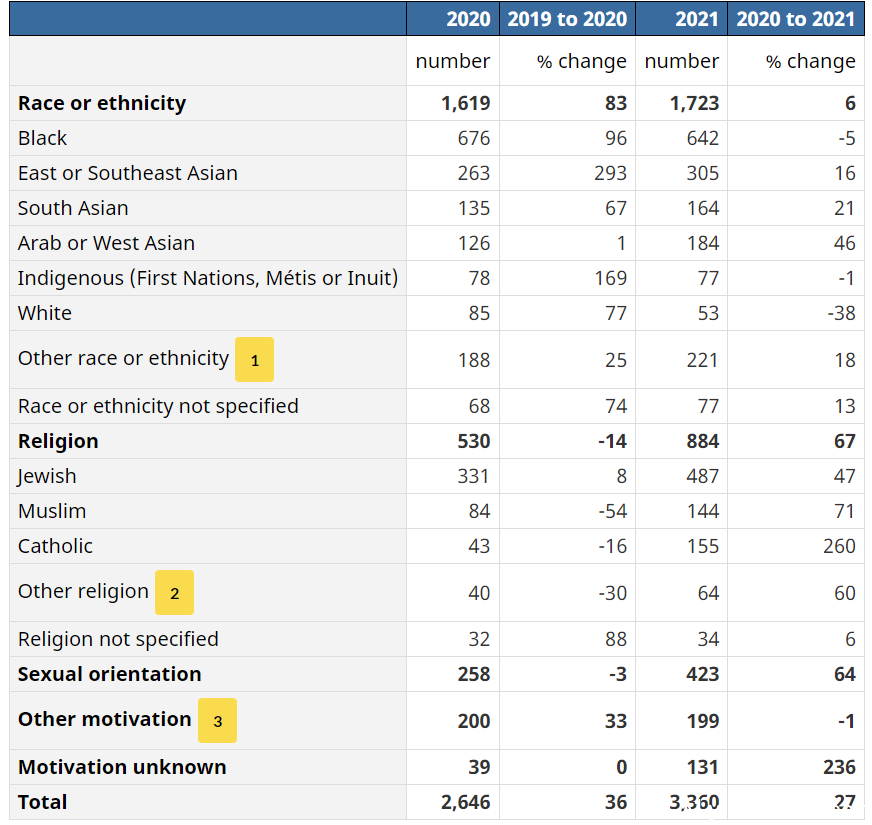Image resolution: width=872 pixels, height=825 pixels.
Task: Select the 2020 column header
Action: 468,19
